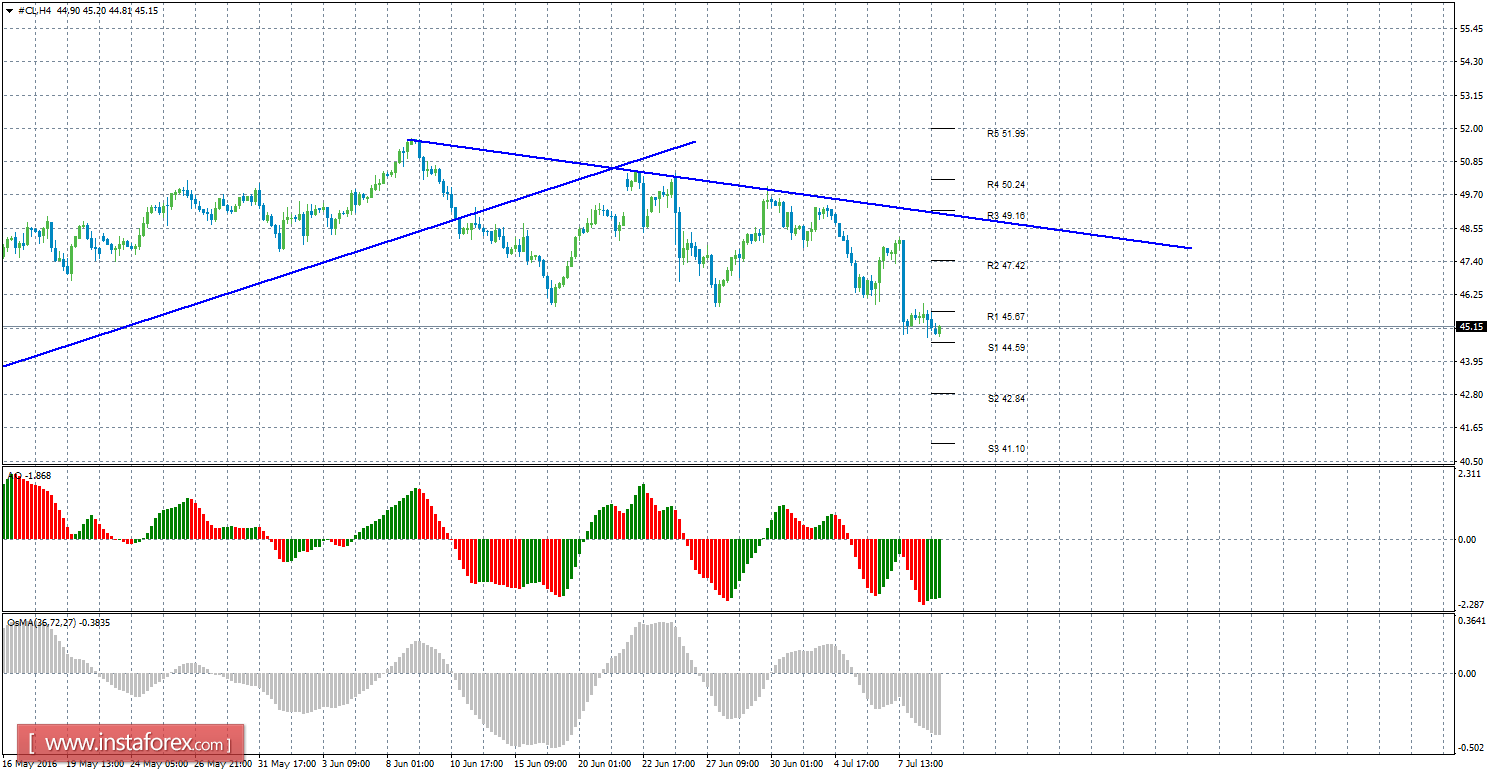The height and width of the screenshot is (775, 1494).
Task: Click the current price tag 45.15
Action: 1471,326
